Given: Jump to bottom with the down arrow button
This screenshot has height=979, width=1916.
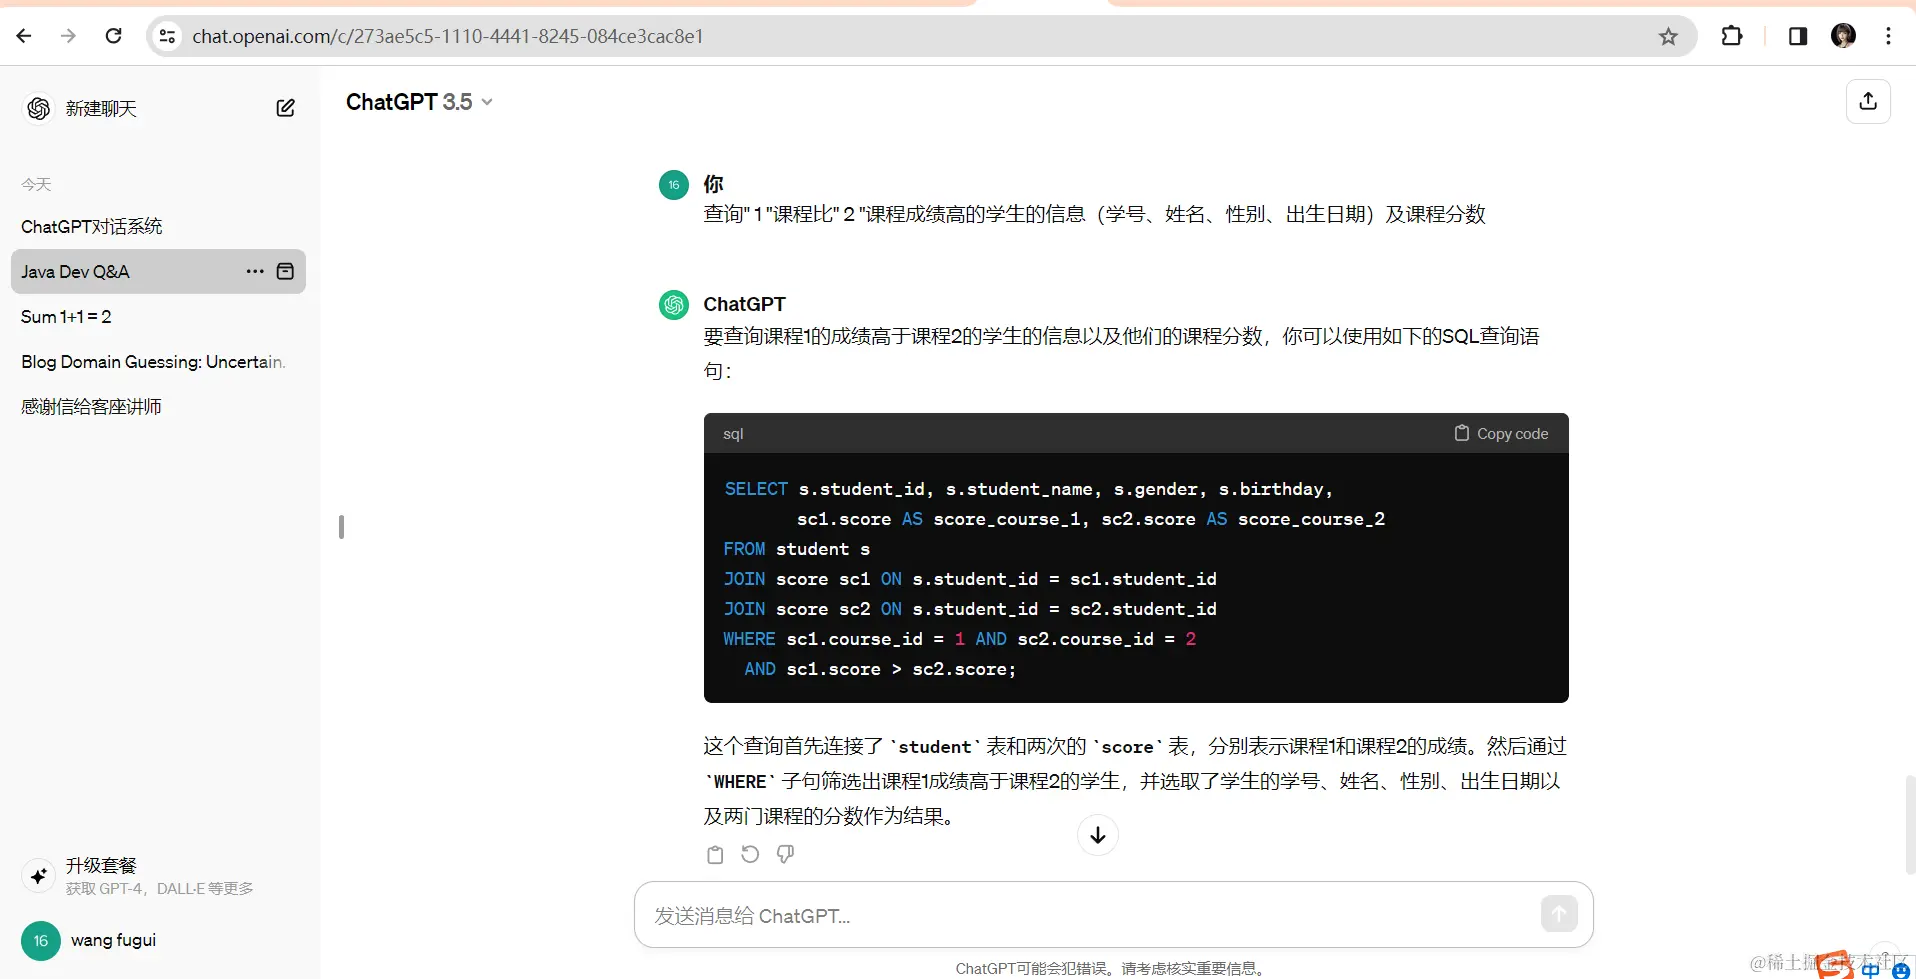Looking at the screenshot, I should tap(1097, 835).
